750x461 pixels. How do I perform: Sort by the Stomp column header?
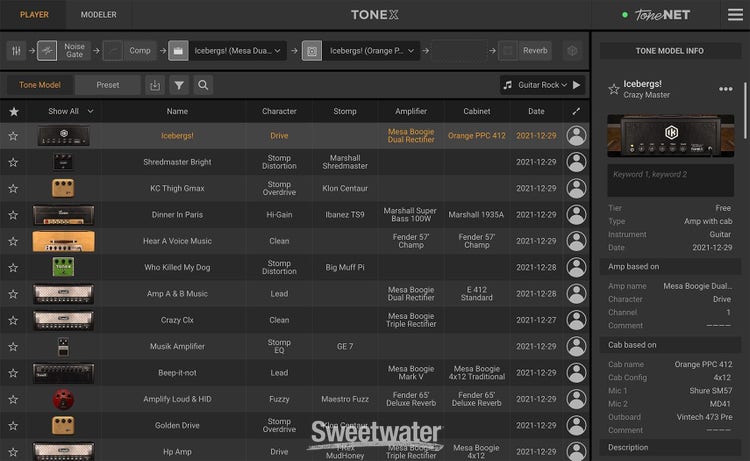344,111
